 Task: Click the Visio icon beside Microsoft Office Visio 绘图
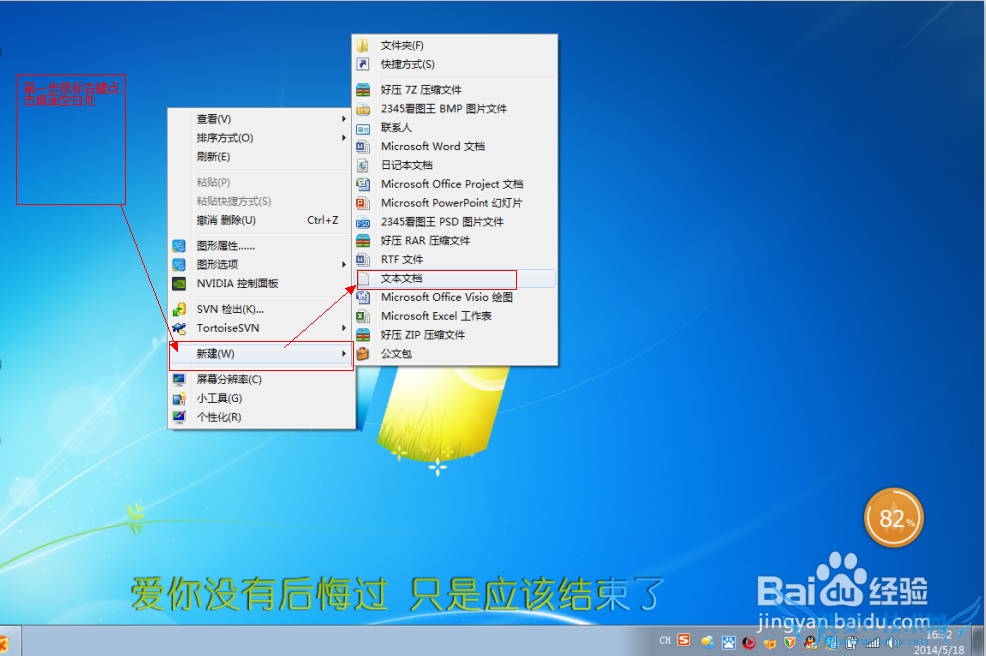[363, 297]
